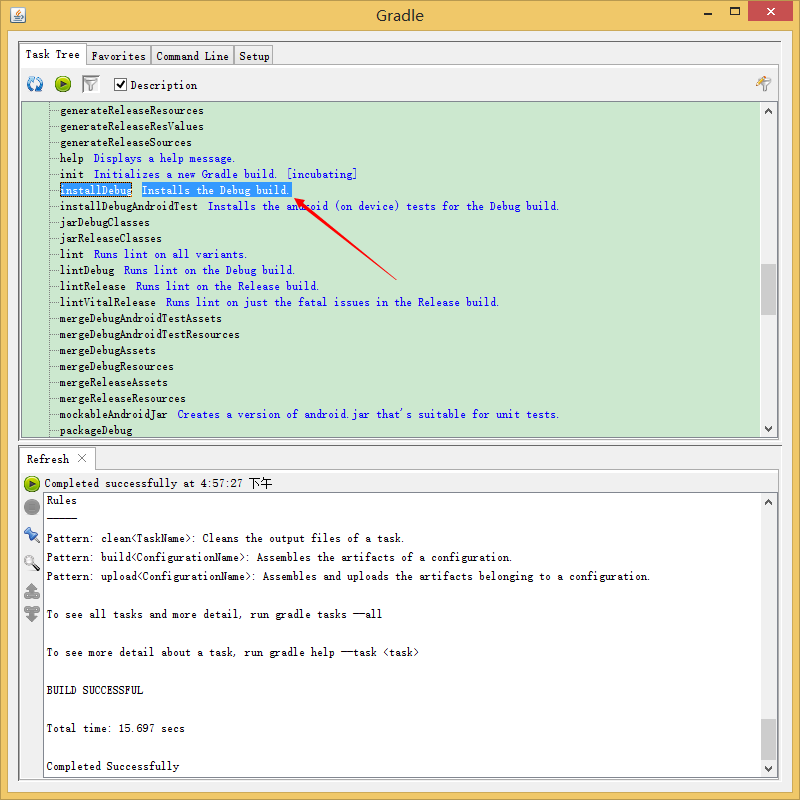Click output panel scrollbar up arrow

tap(768, 502)
